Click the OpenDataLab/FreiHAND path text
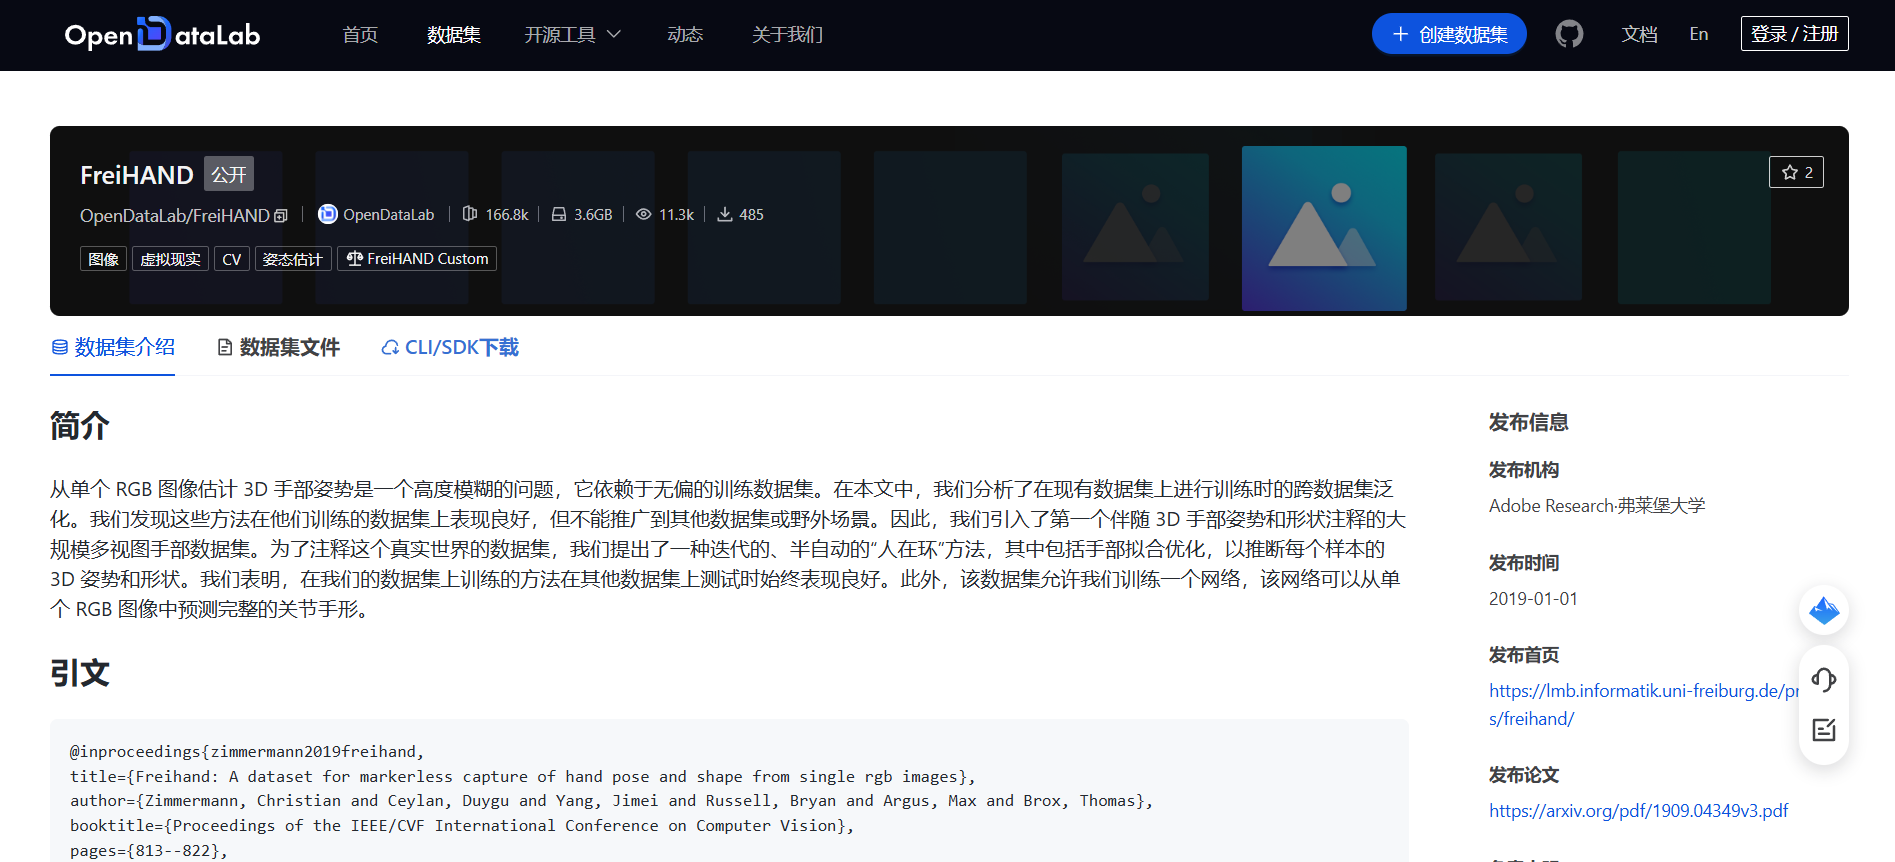 click(175, 216)
